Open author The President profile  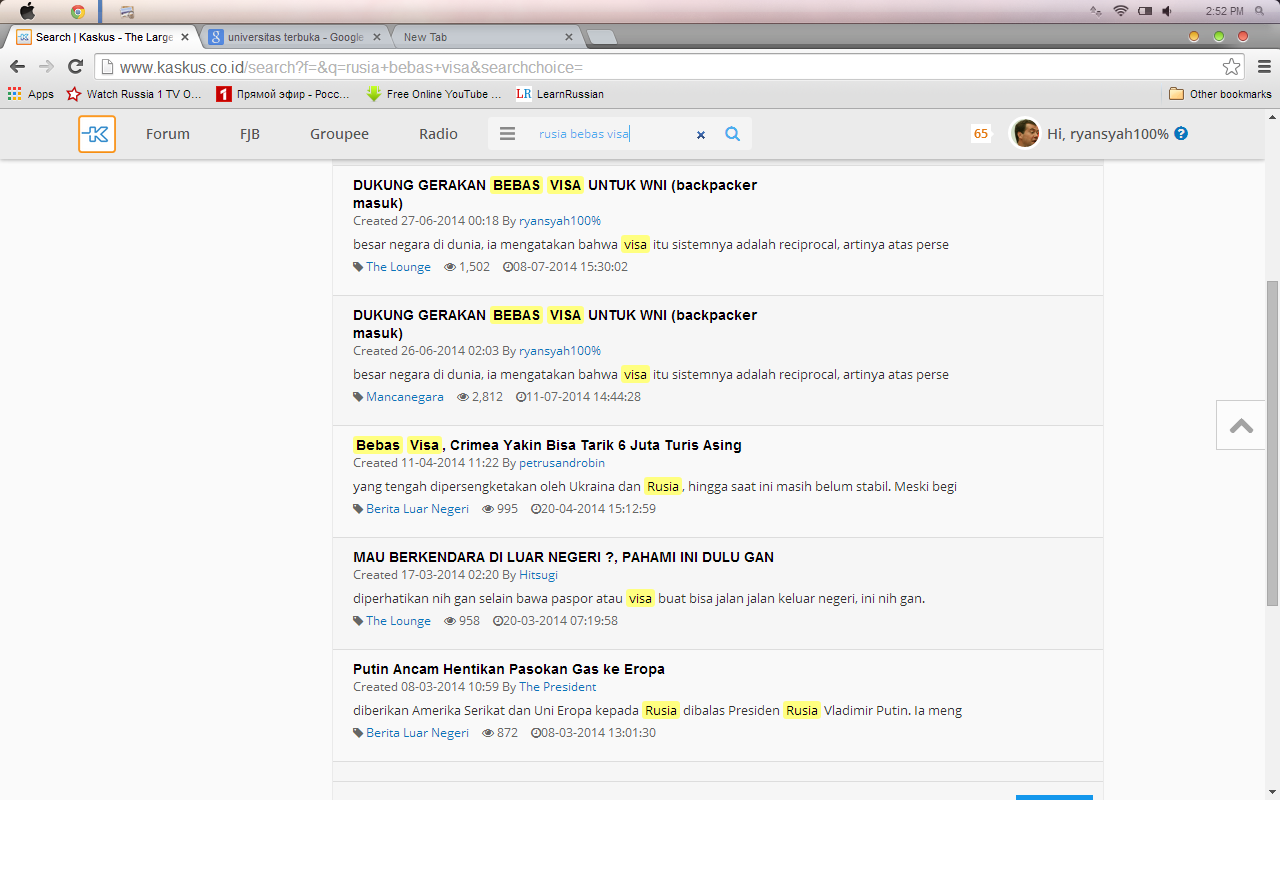[557, 687]
